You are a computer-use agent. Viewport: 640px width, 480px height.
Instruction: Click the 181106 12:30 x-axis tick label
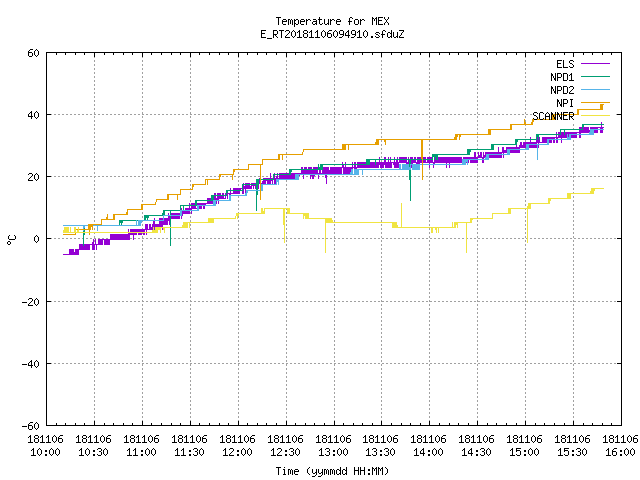pos(285,446)
